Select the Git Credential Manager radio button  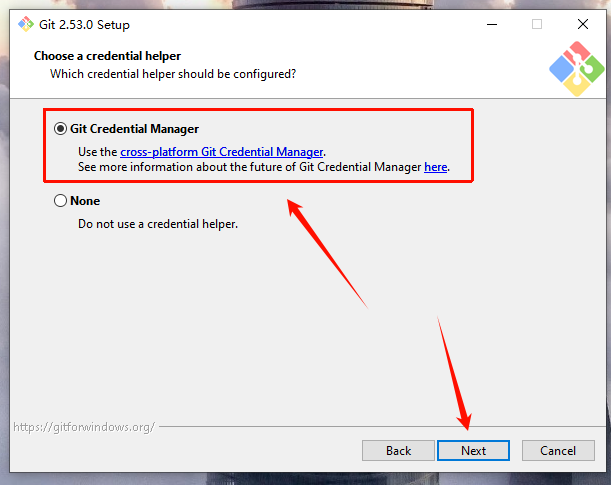[61, 129]
